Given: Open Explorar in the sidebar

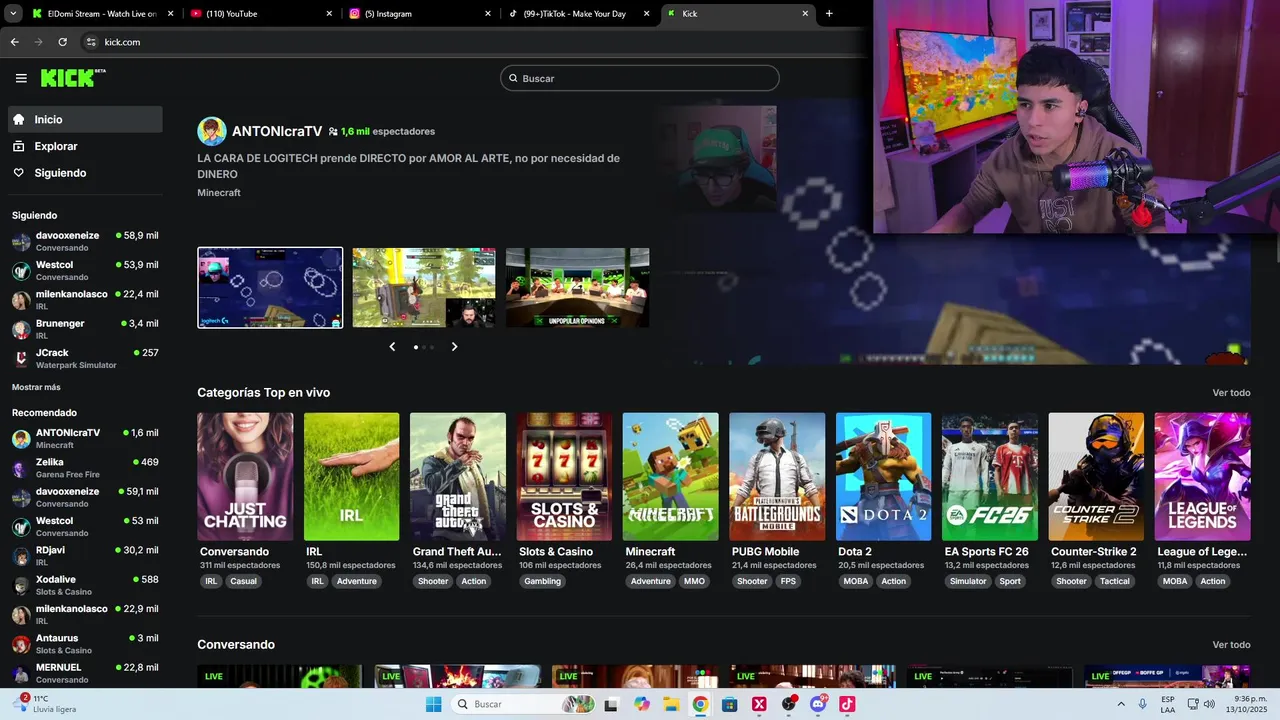Looking at the screenshot, I should tap(85, 146).
